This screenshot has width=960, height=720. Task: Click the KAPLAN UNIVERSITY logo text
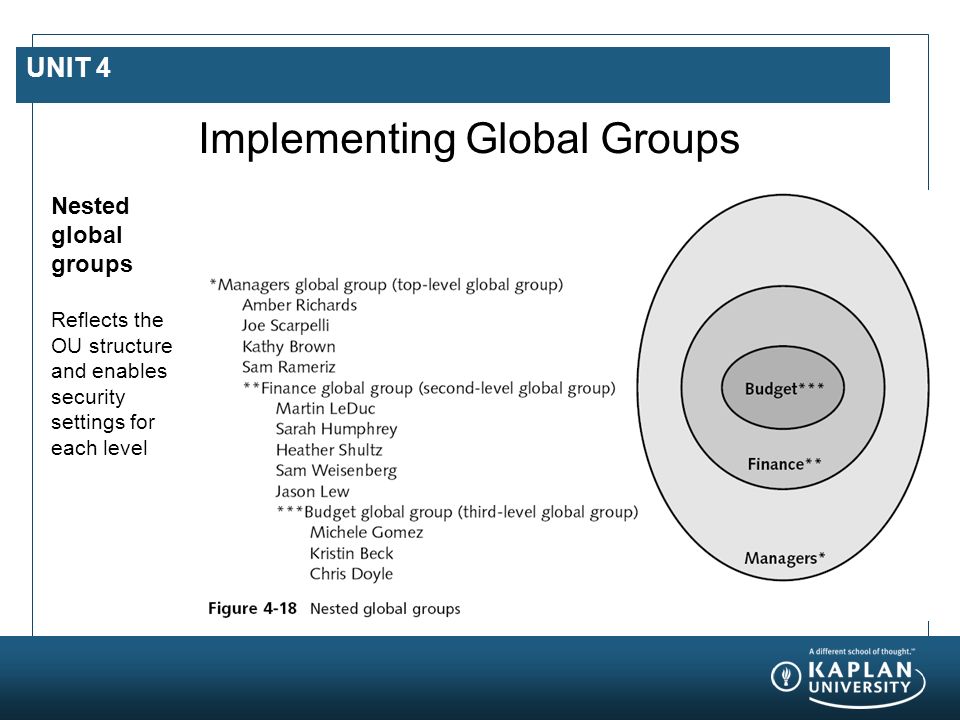click(860, 678)
